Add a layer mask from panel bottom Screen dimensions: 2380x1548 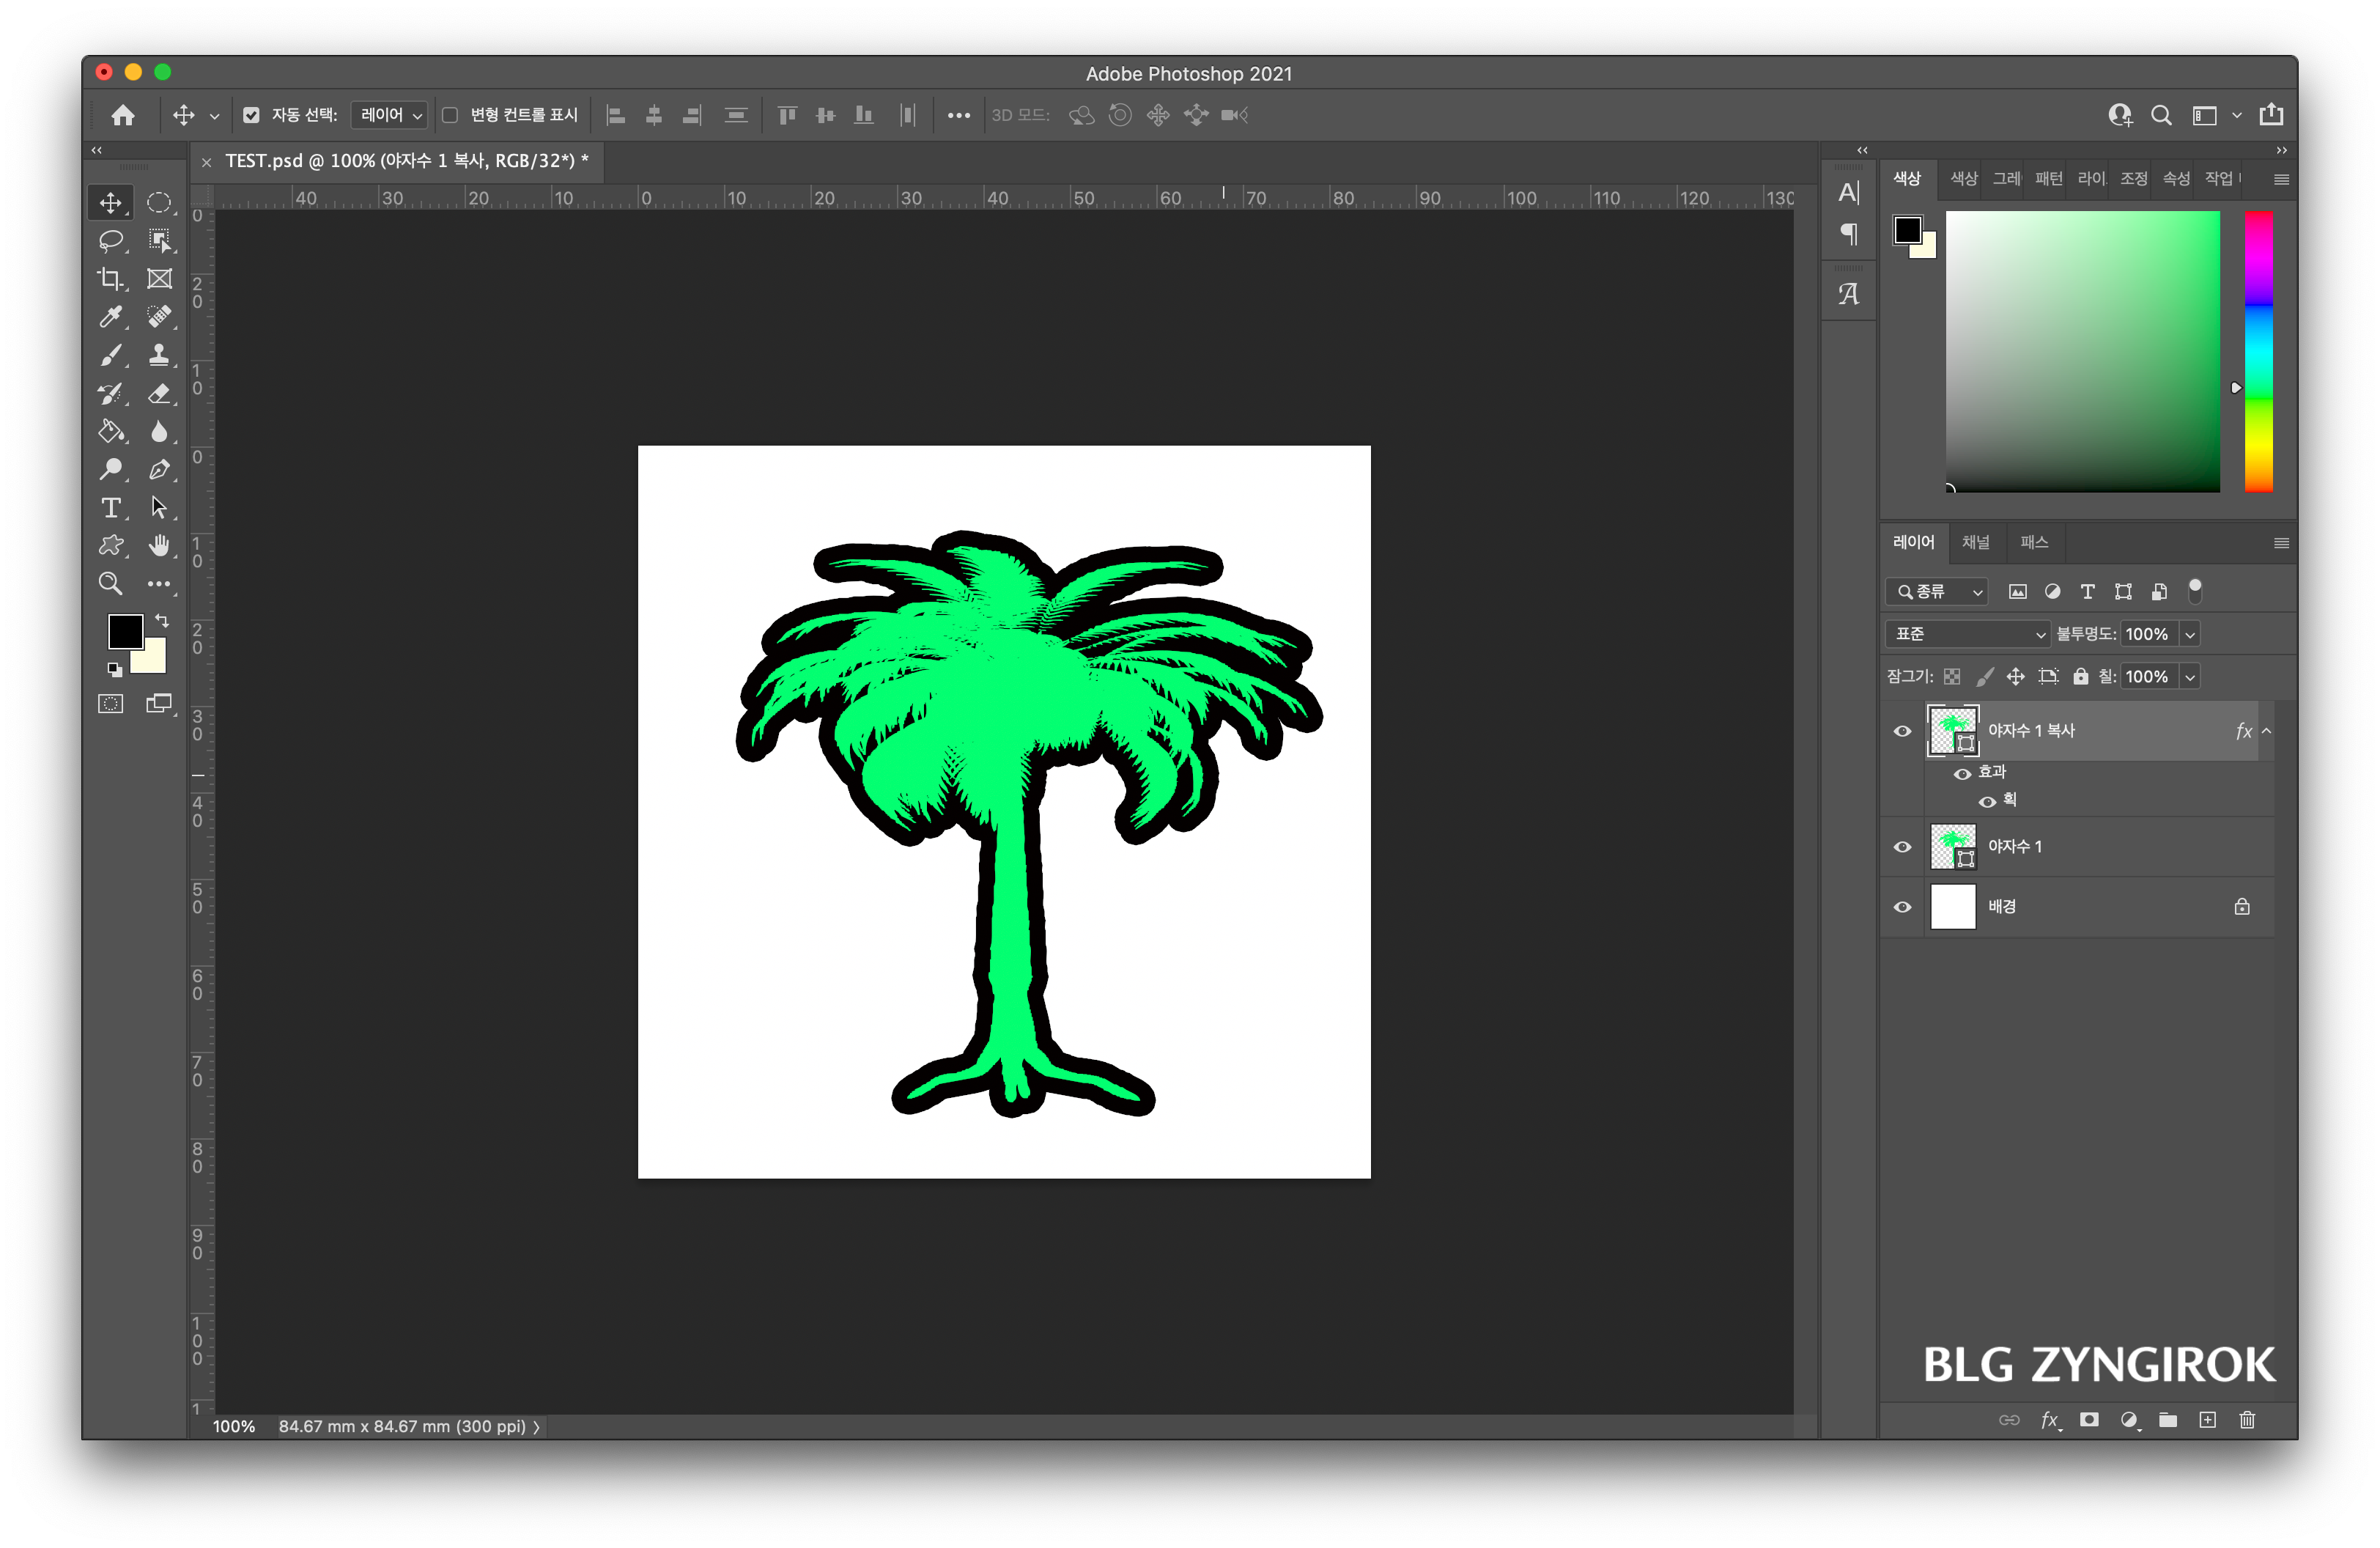coord(2089,1420)
